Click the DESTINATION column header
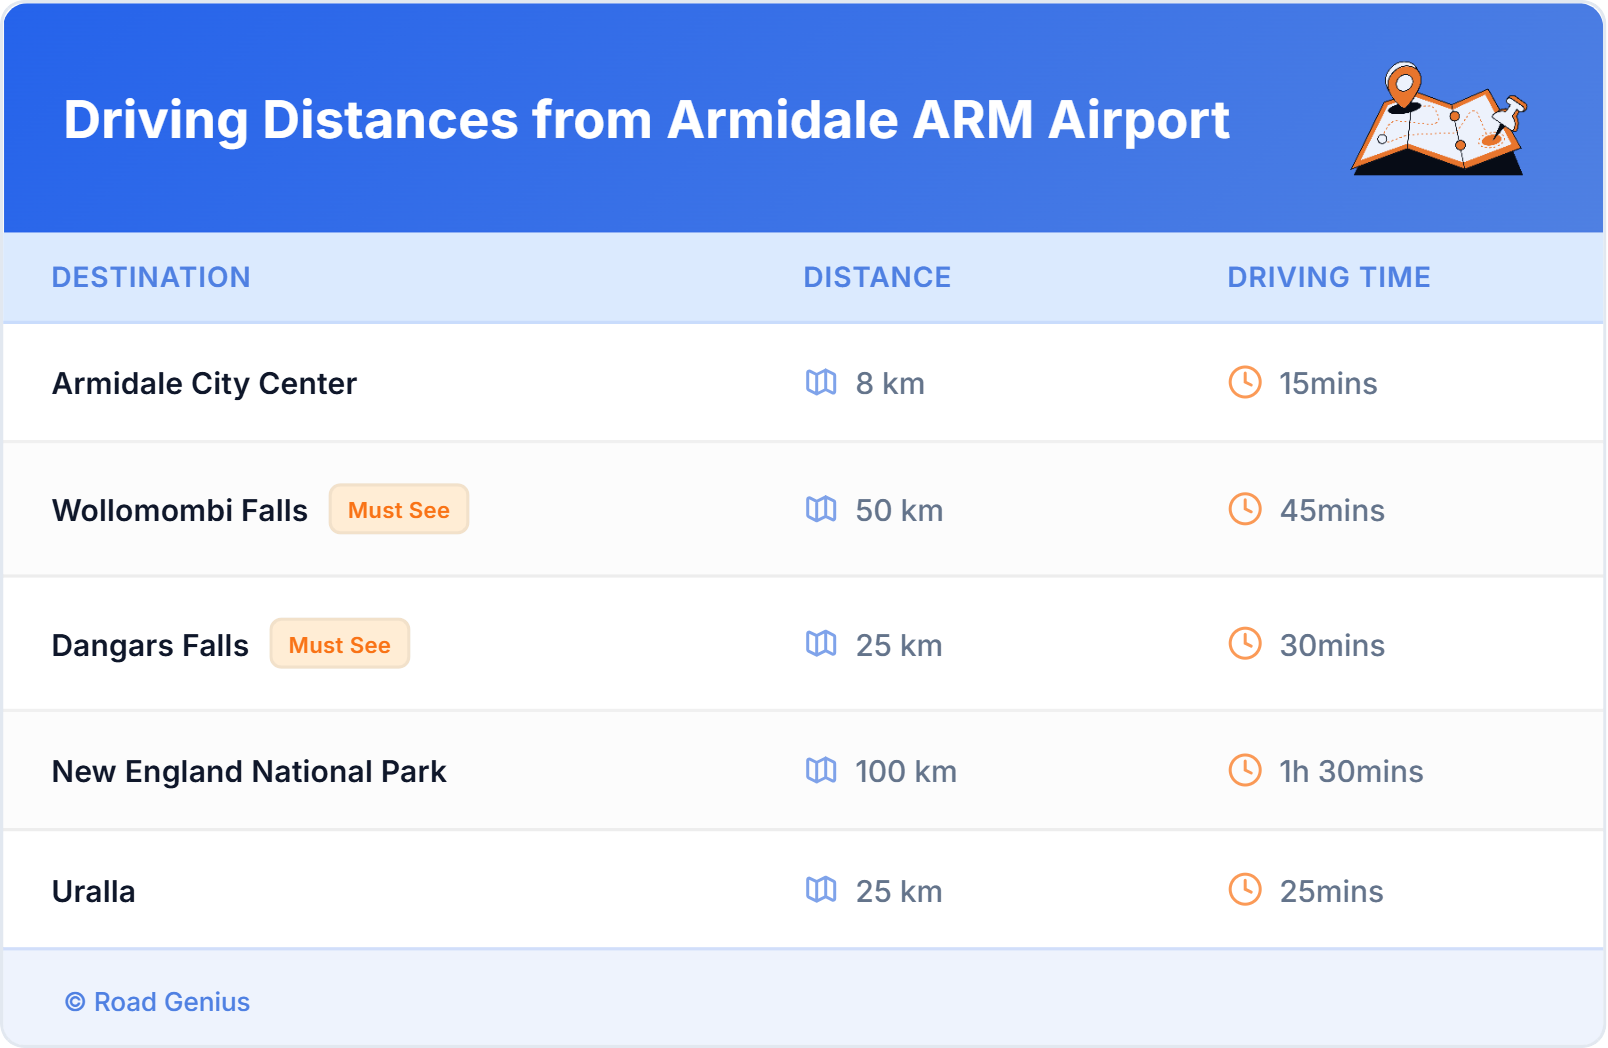 tap(151, 277)
